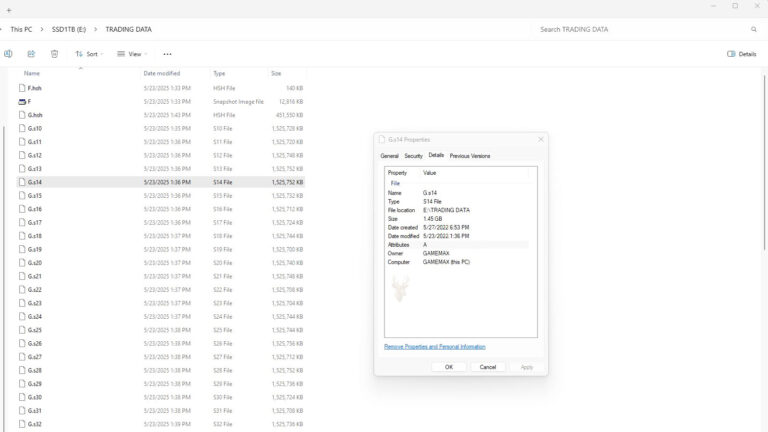Select G.s11 file icon
Viewport: 768px width, 432px height.
click(x=22, y=142)
